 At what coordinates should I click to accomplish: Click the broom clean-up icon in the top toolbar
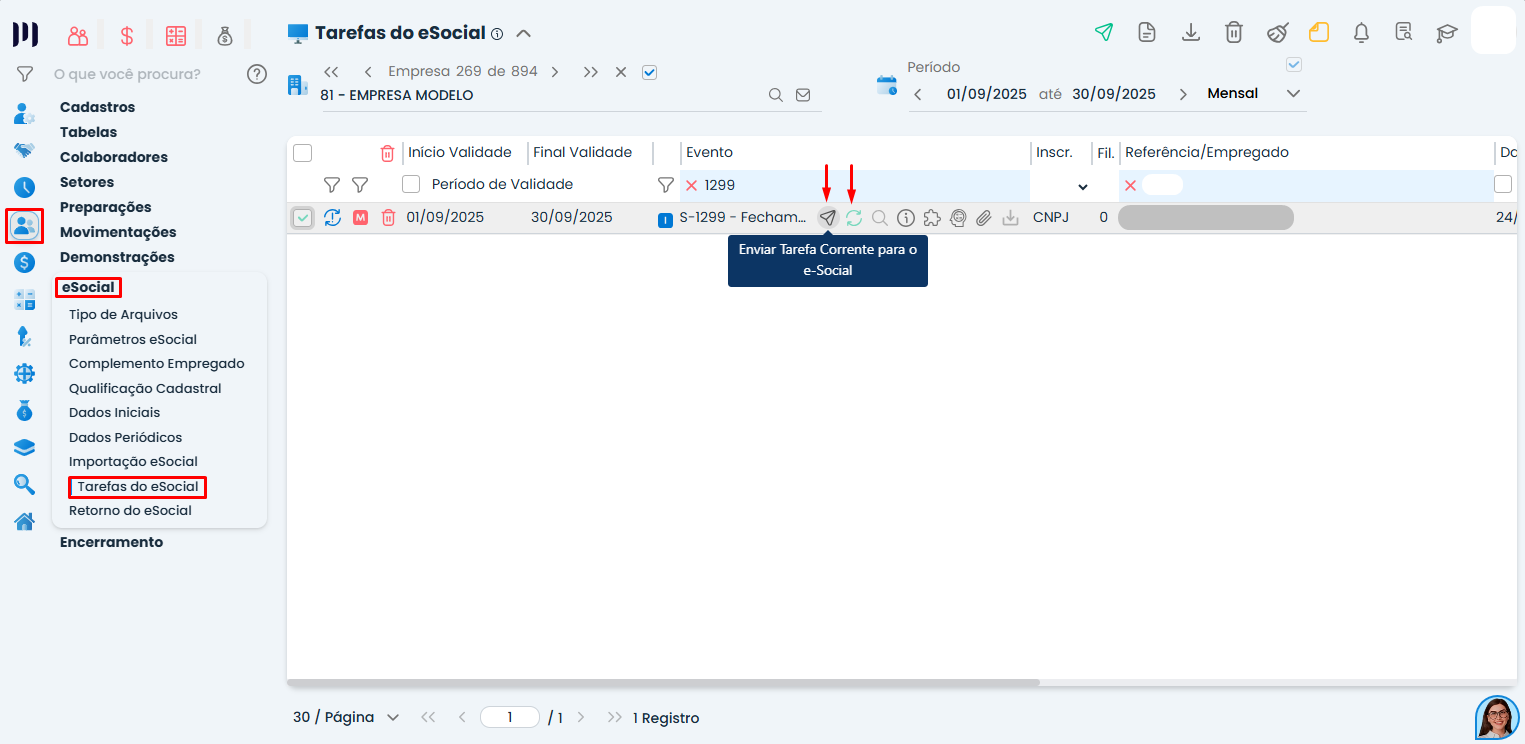click(x=1277, y=32)
